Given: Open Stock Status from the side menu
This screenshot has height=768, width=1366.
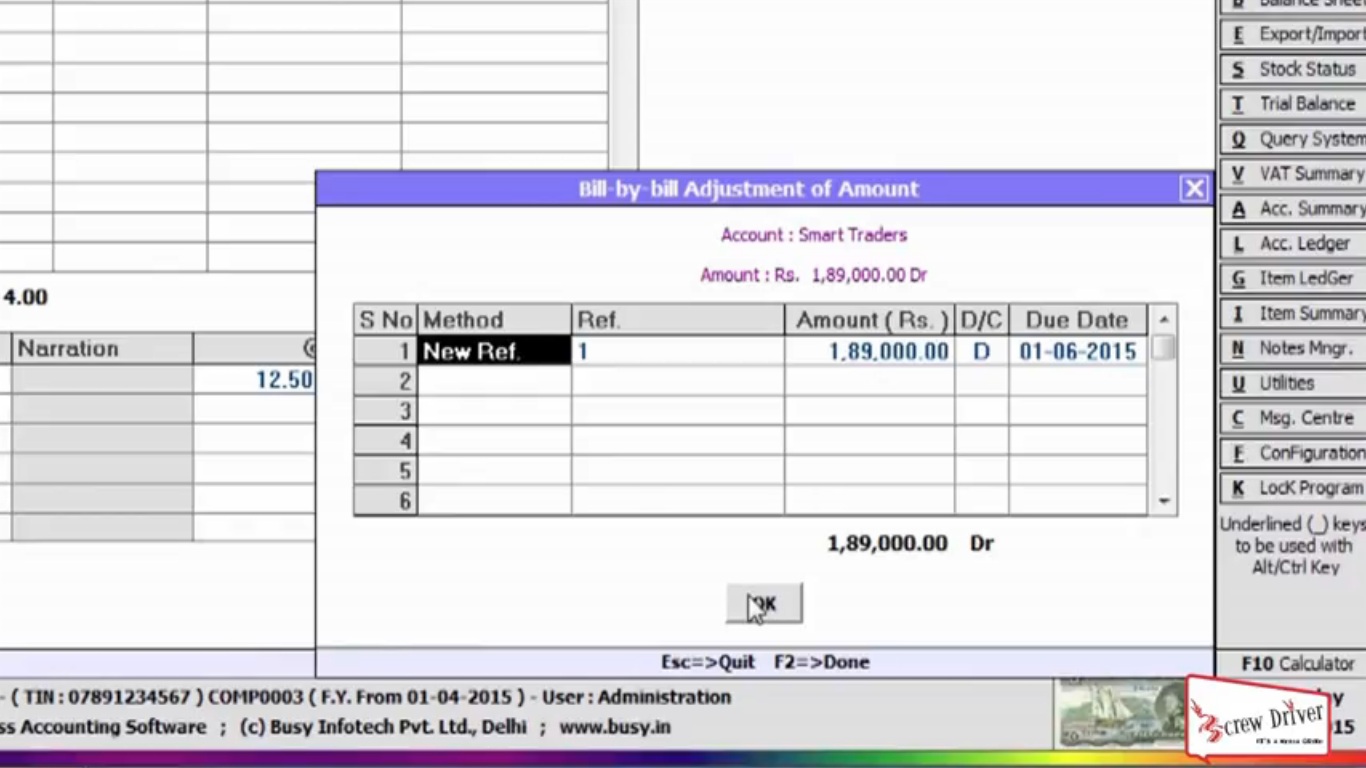Looking at the screenshot, I should coord(1293,69).
